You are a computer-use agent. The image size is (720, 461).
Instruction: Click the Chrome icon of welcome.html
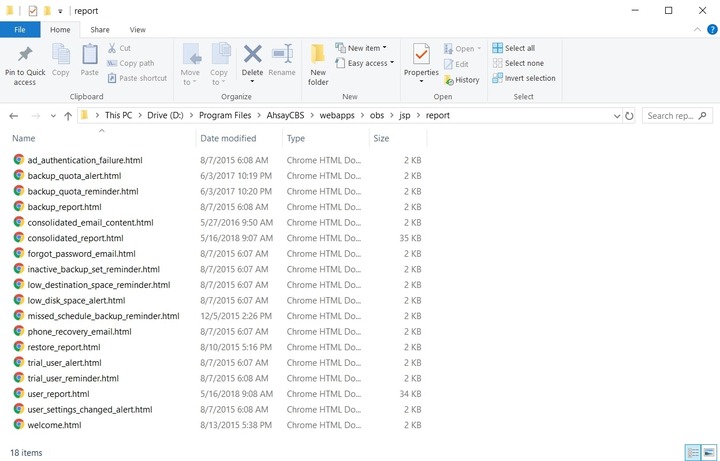tap(19, 425)
